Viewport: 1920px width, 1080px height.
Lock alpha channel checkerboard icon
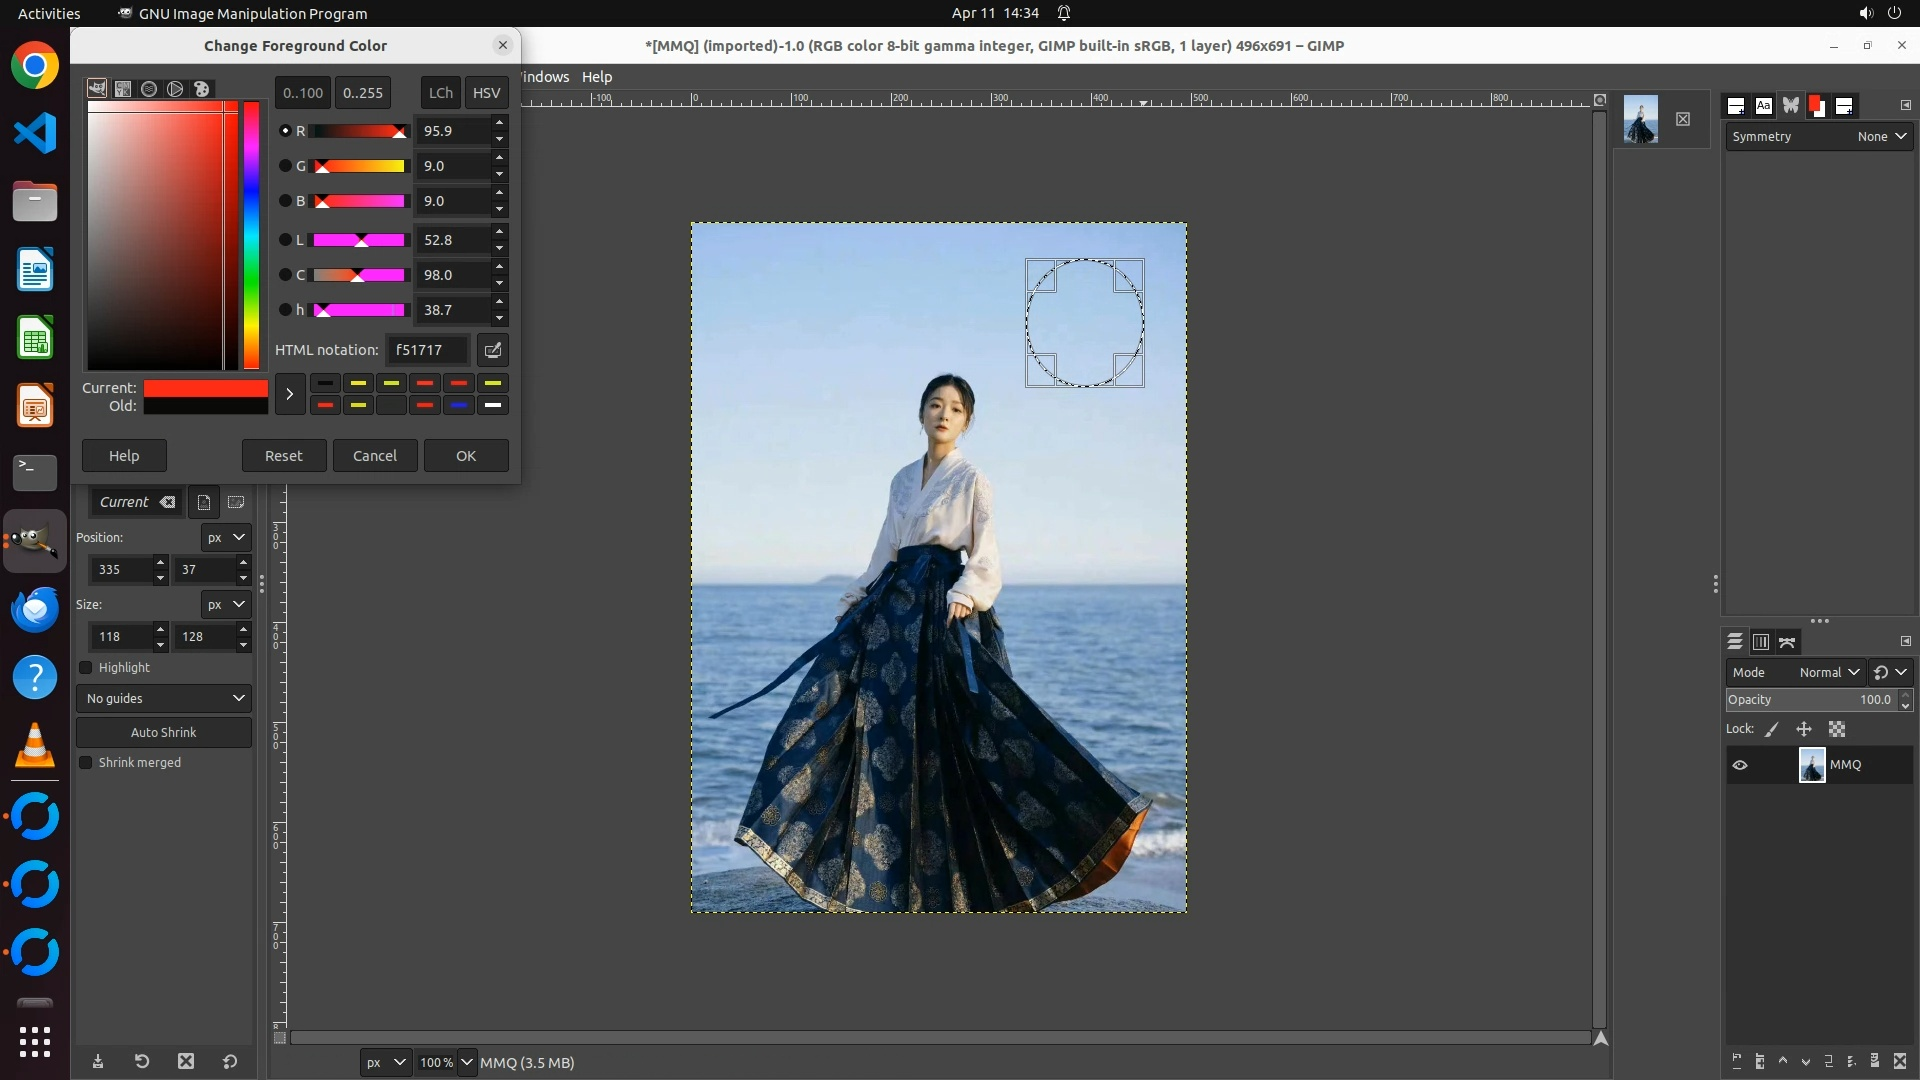tap(1837, 729)
